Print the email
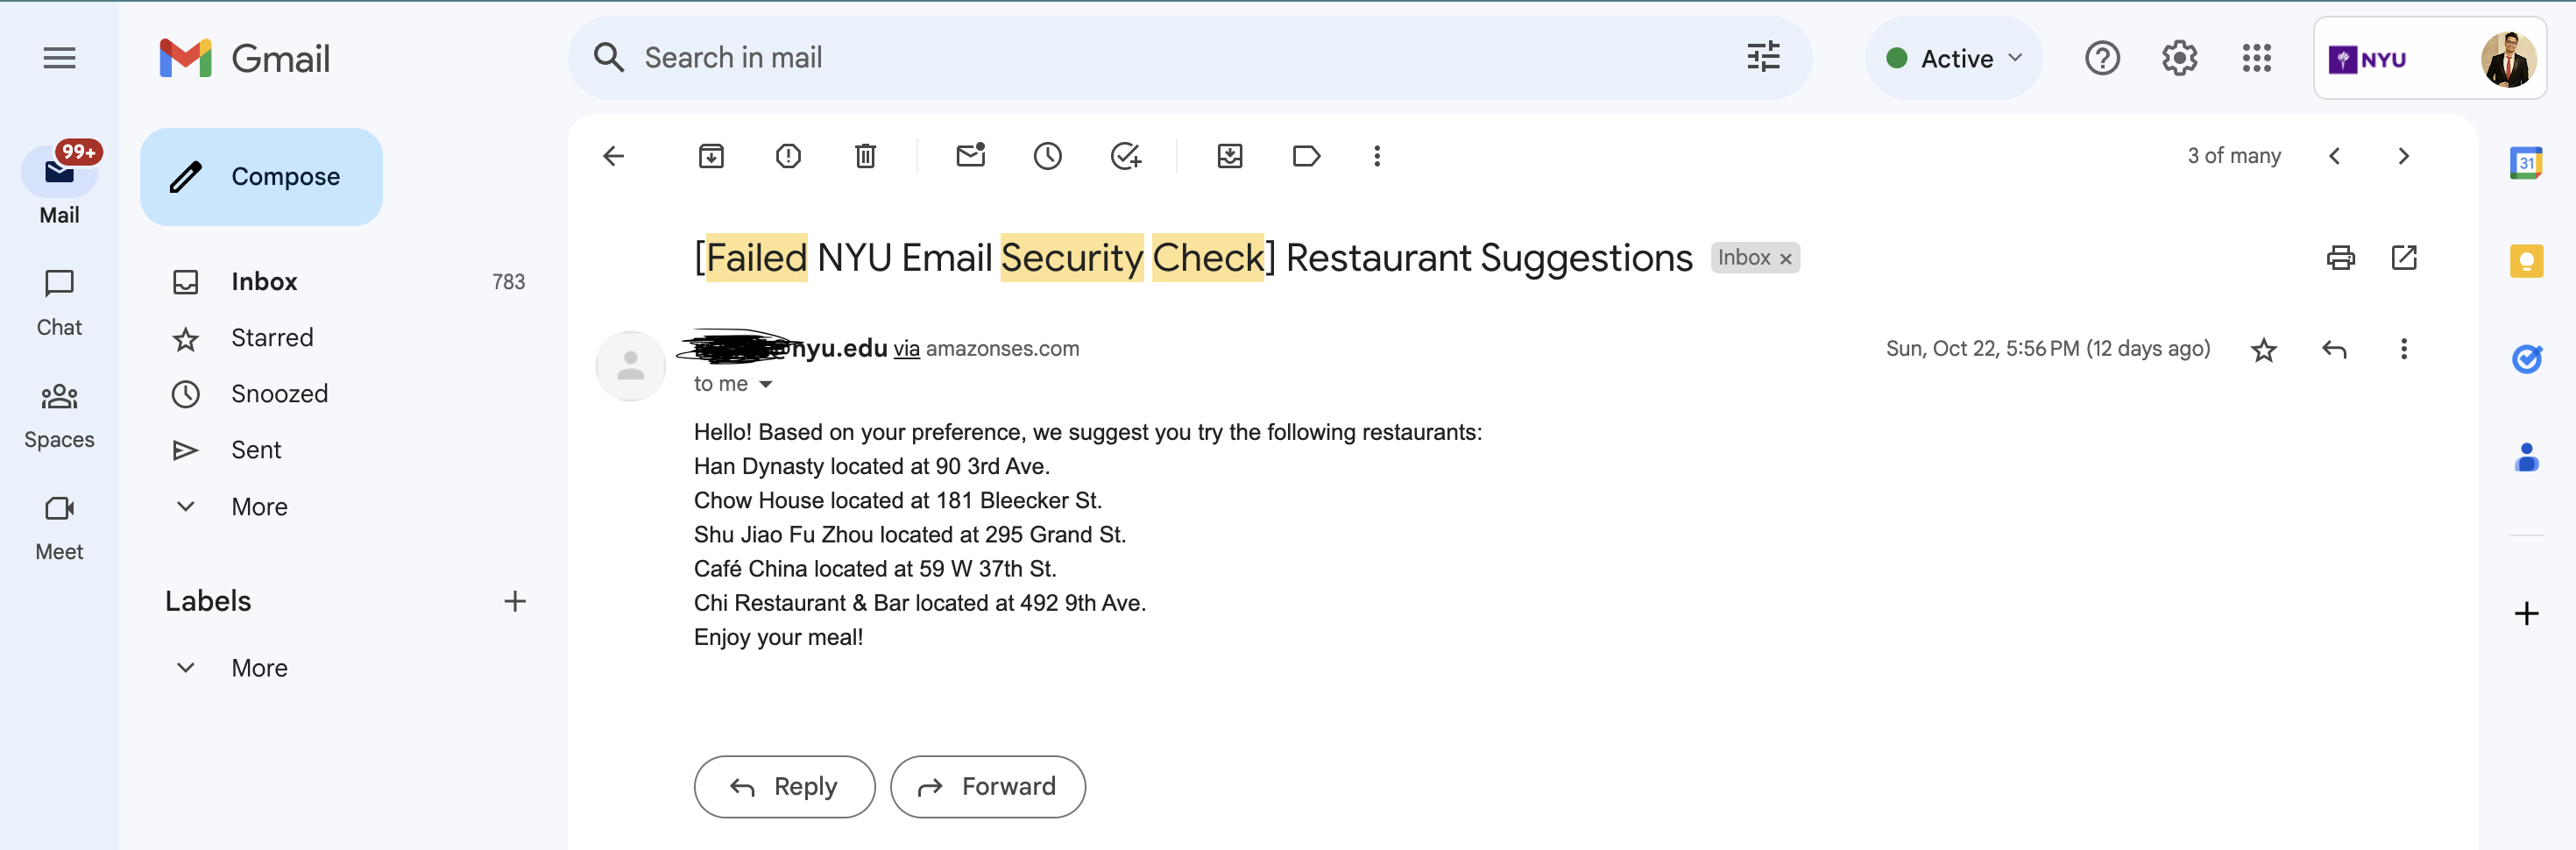The image size is (2576, 850). click(x=2339, y=258)
